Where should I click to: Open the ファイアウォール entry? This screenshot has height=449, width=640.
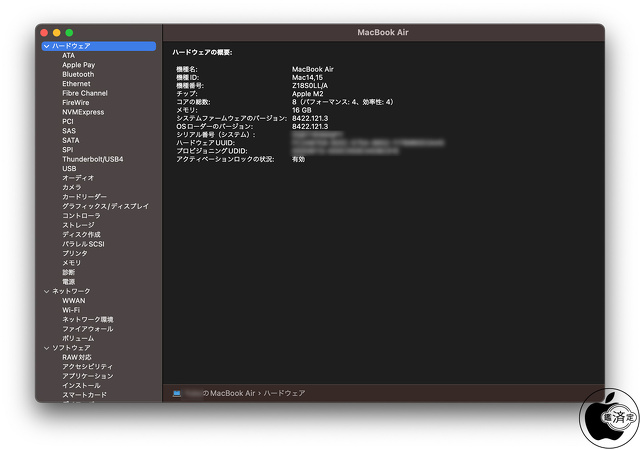point(88,329)
